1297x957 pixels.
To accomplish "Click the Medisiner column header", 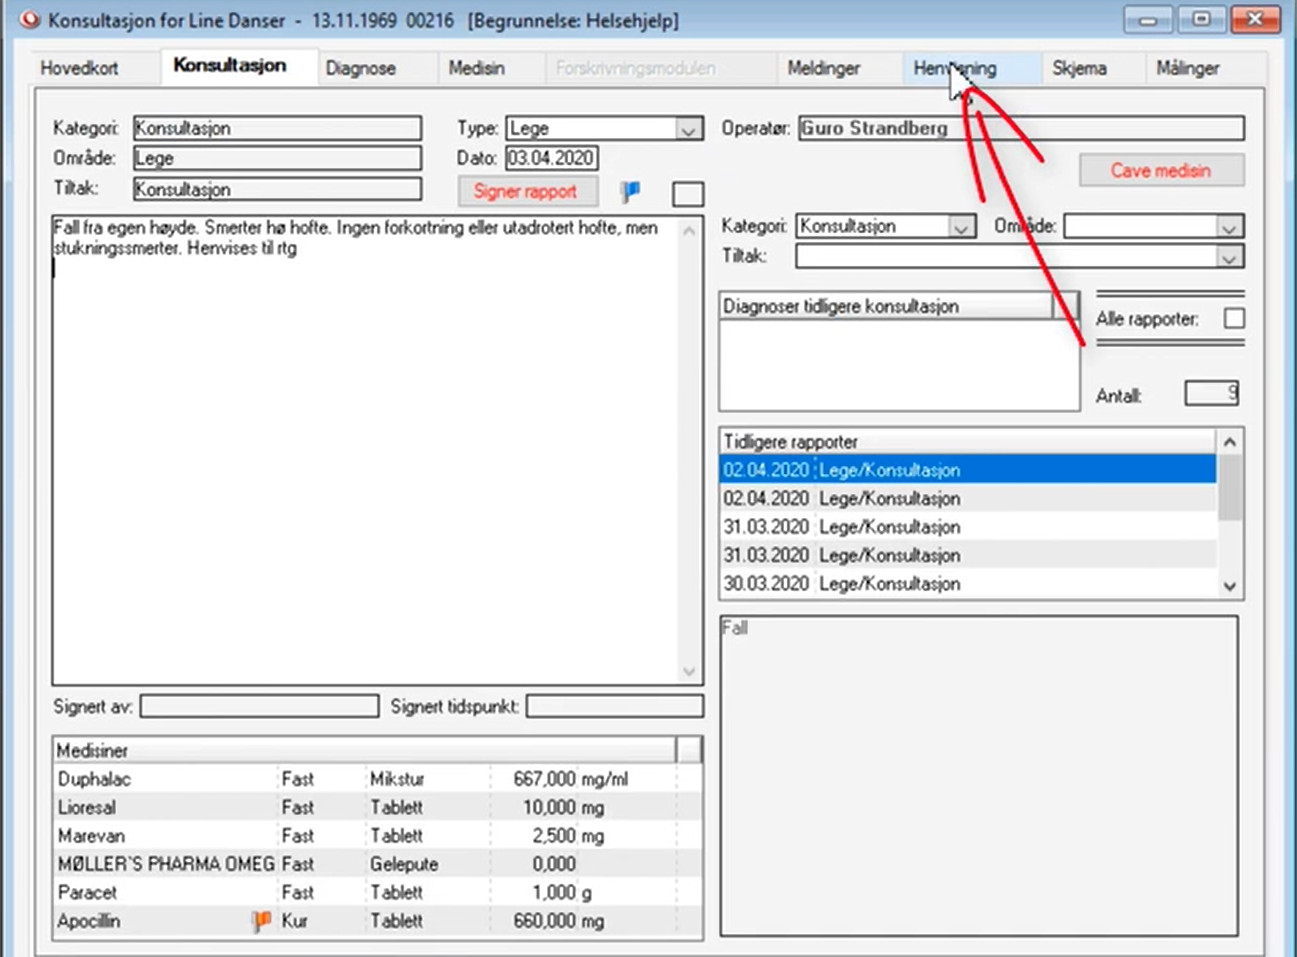I will coord(365,750).
